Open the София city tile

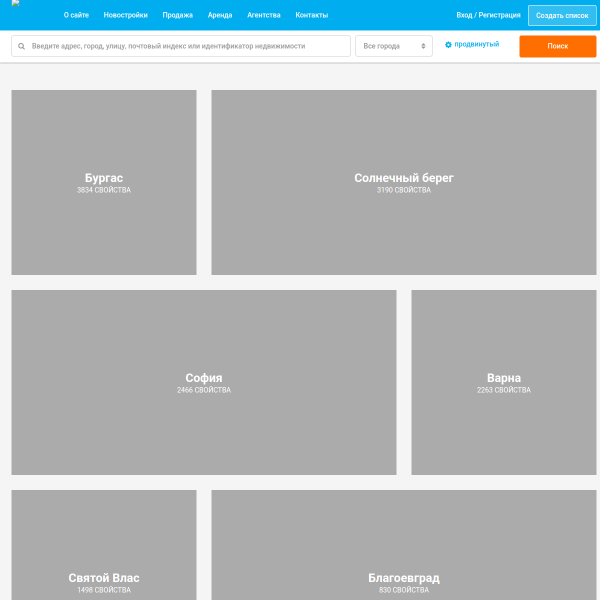(204, 382)
